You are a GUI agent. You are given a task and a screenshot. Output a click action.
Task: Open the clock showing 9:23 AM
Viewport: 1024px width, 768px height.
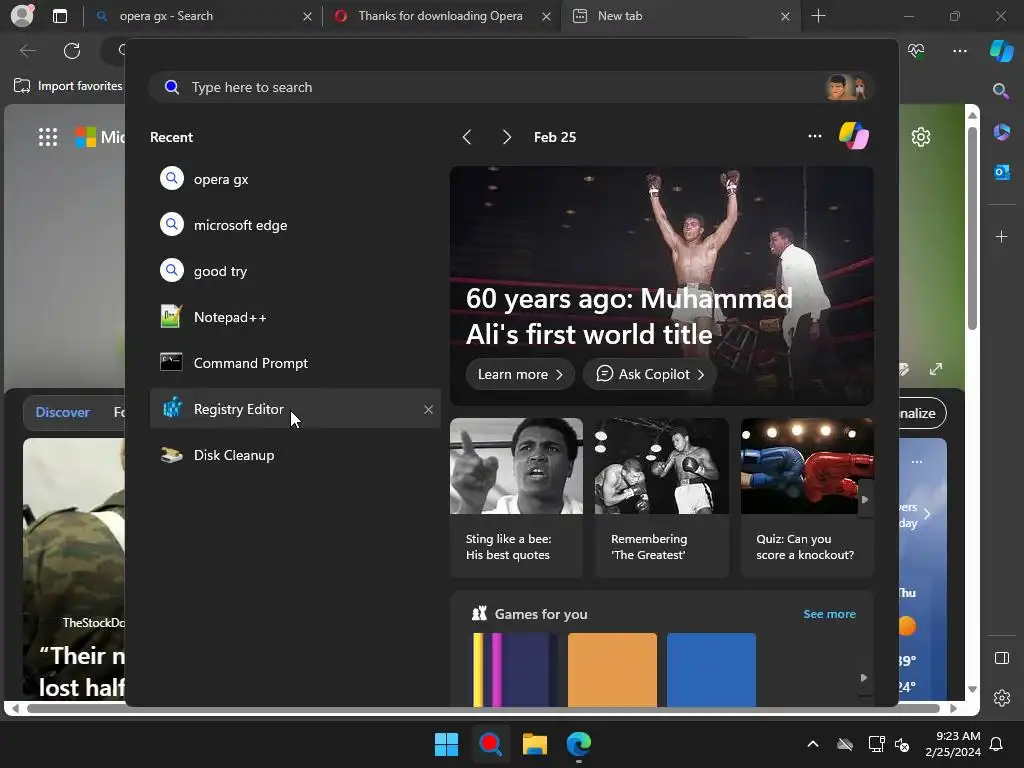tap(953, 744)
